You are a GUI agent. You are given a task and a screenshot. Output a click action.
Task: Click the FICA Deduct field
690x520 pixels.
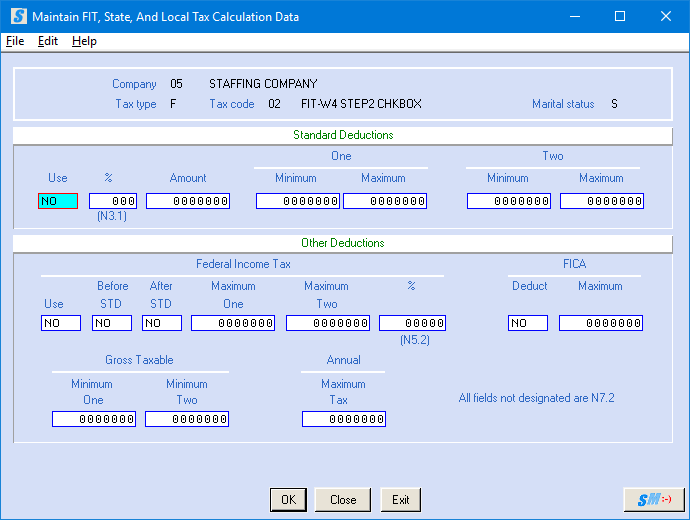(x=528, y=323)
